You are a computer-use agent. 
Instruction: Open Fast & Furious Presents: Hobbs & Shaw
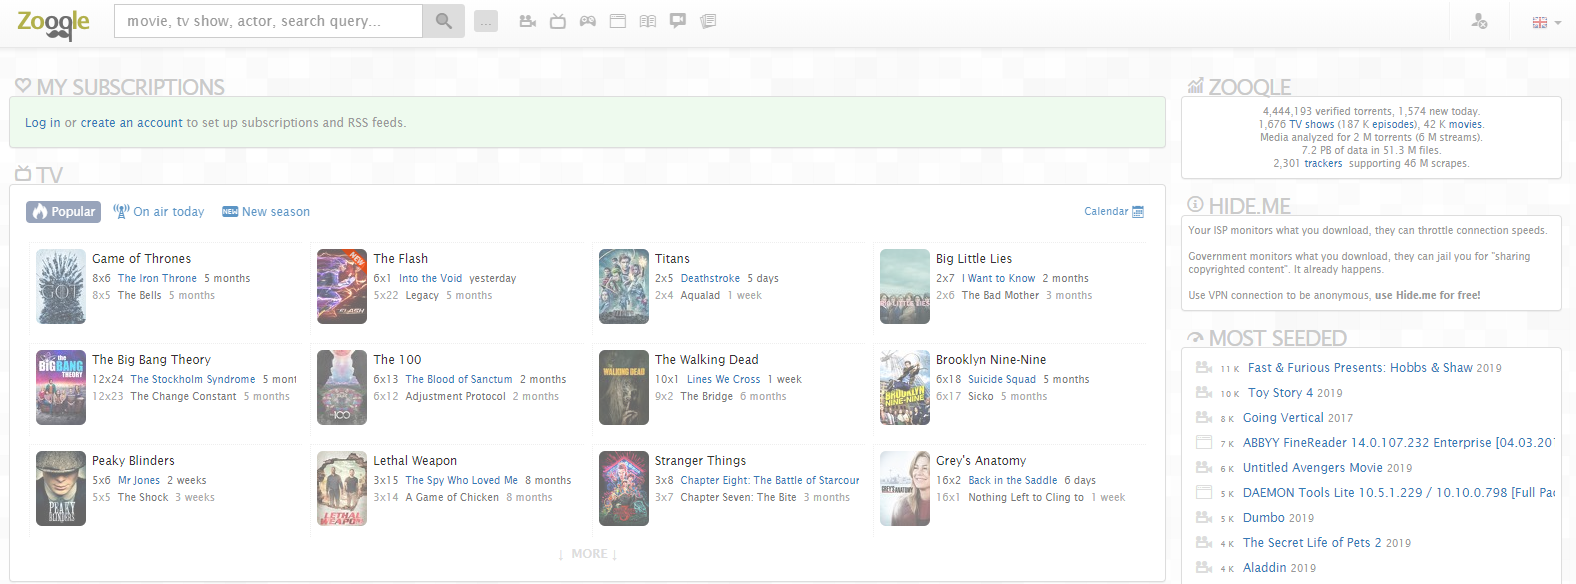[1360, 368]
